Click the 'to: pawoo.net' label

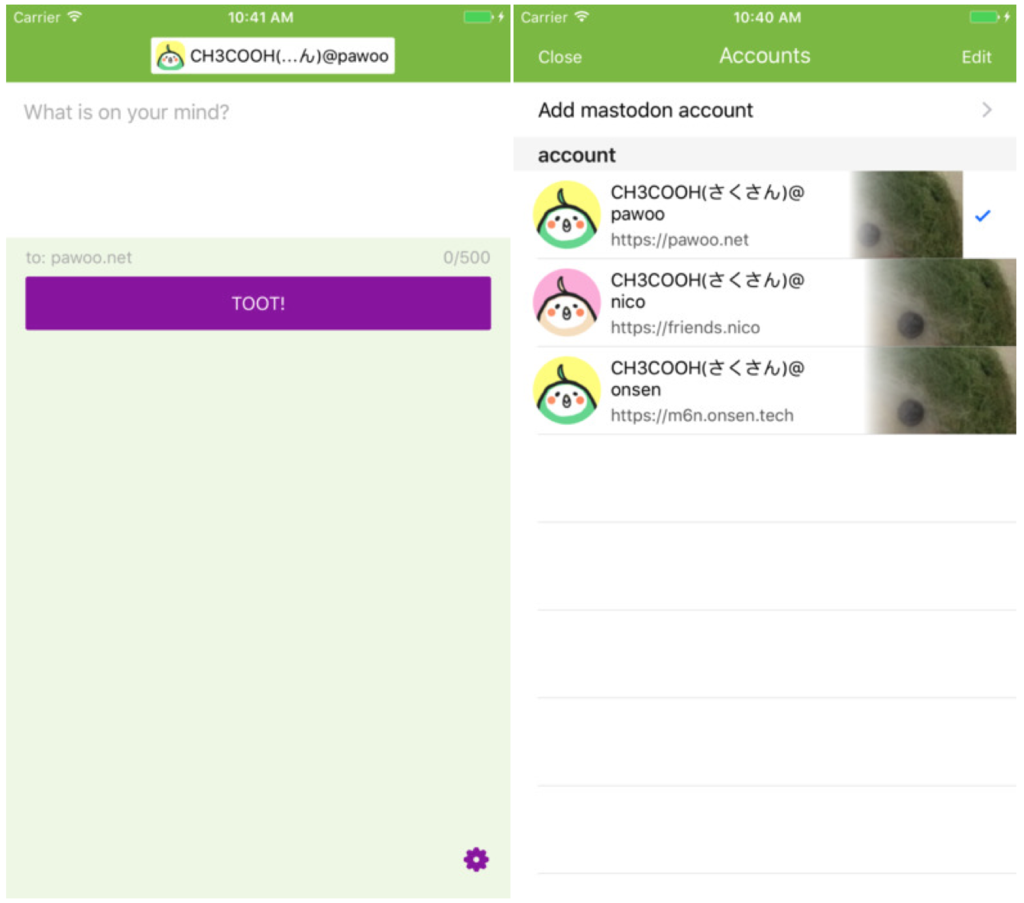79,258
